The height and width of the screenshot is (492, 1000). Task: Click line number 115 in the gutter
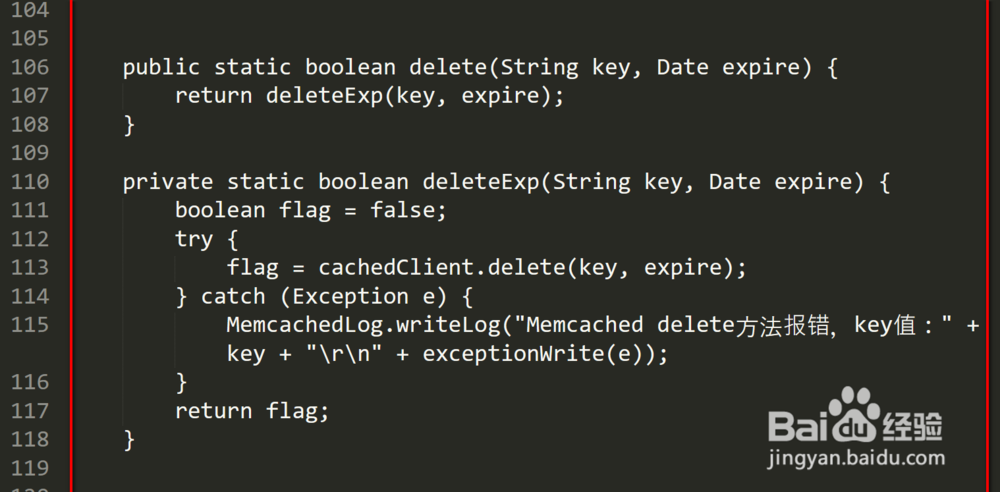(x=29, y=325)
